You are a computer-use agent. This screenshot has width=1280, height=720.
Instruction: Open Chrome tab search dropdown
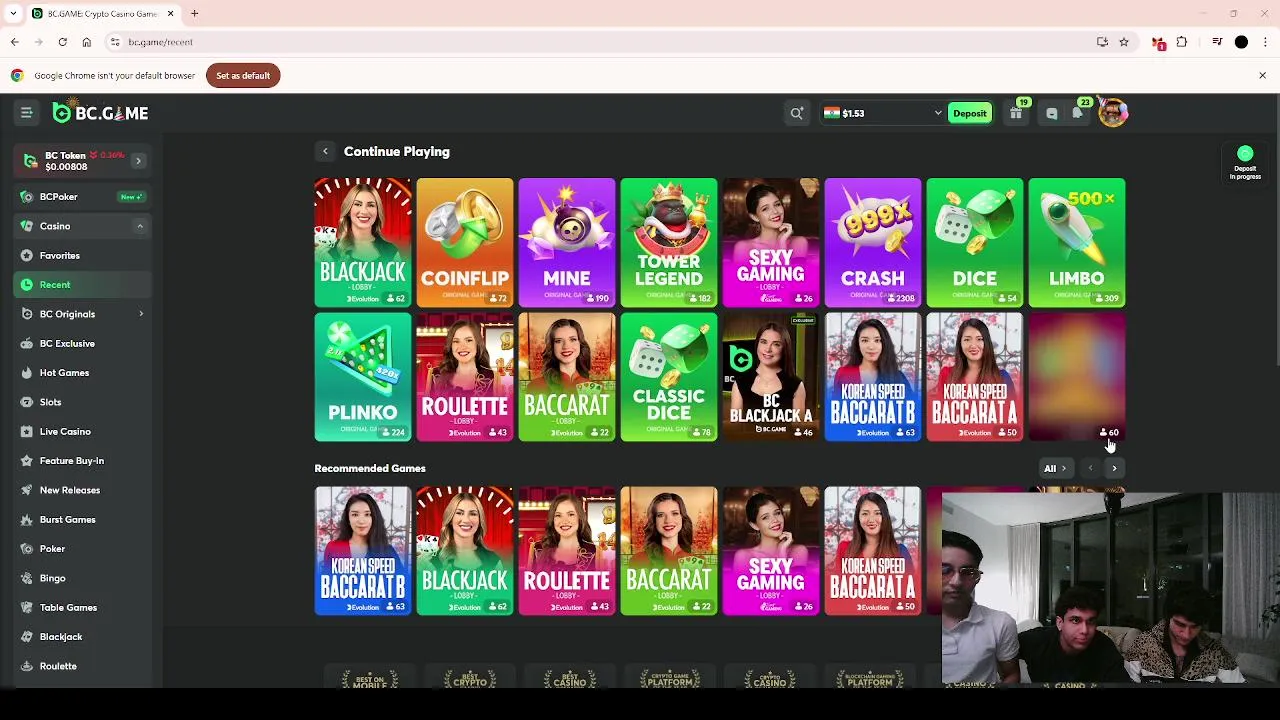pos(13,14)
